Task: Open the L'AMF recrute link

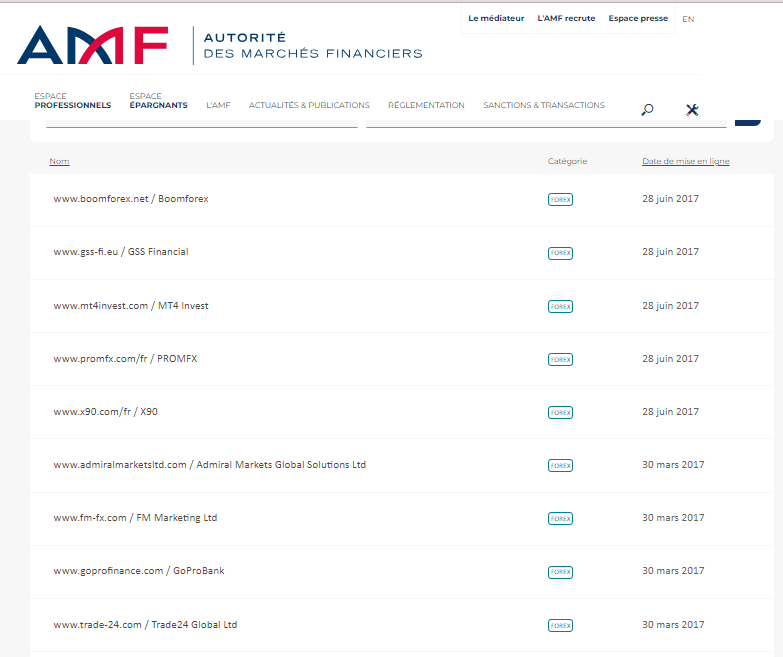Action: click(x=566, y=18)
